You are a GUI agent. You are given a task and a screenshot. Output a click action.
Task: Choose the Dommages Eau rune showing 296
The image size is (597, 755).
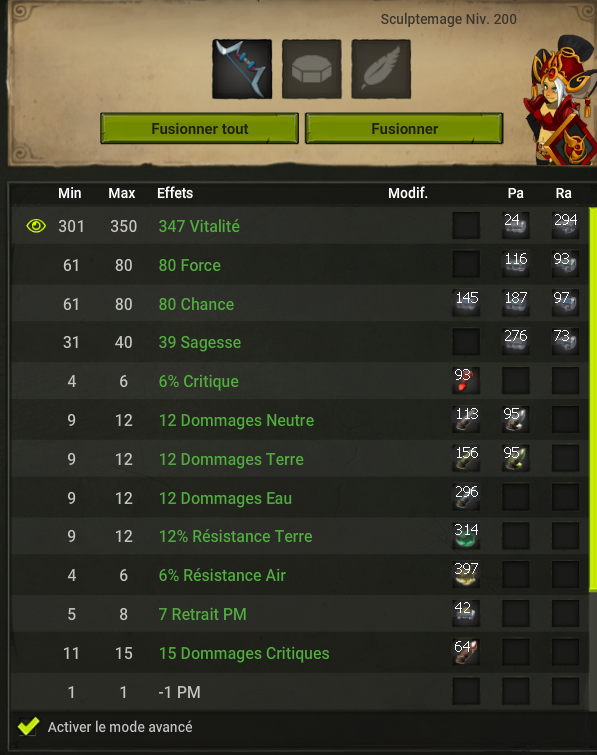click(x=466, y=497)
